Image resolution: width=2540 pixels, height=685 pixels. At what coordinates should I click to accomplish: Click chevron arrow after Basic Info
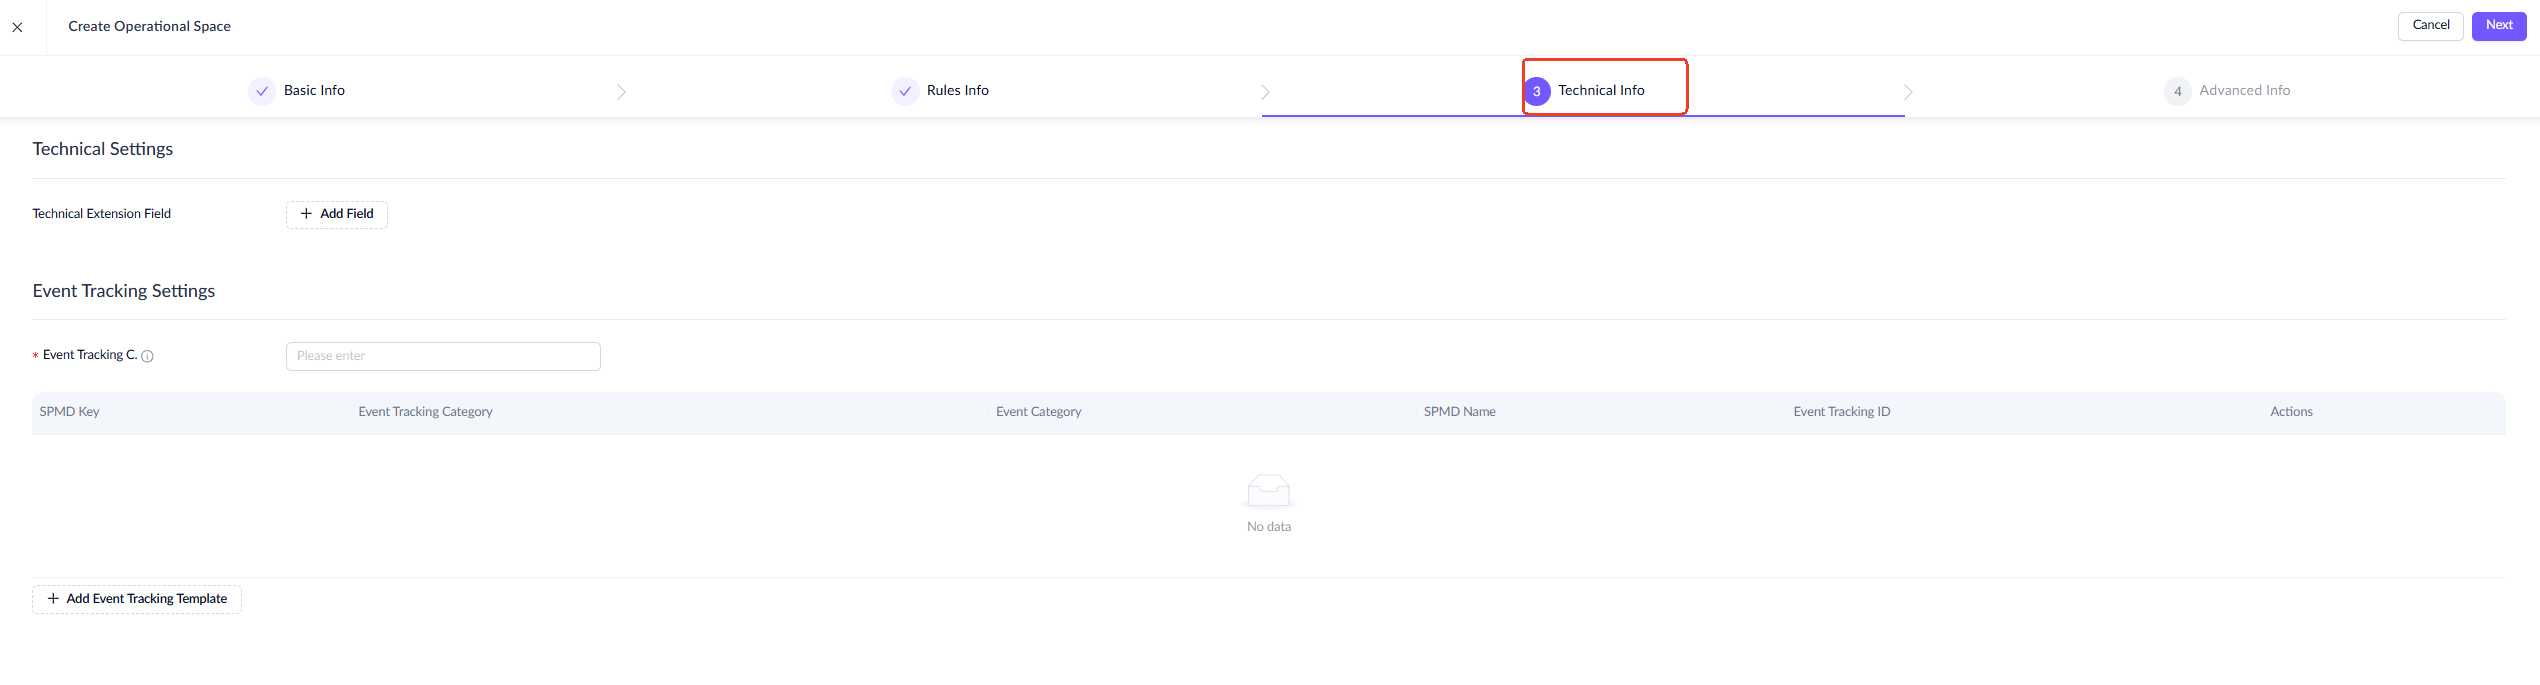click(621, 92)
